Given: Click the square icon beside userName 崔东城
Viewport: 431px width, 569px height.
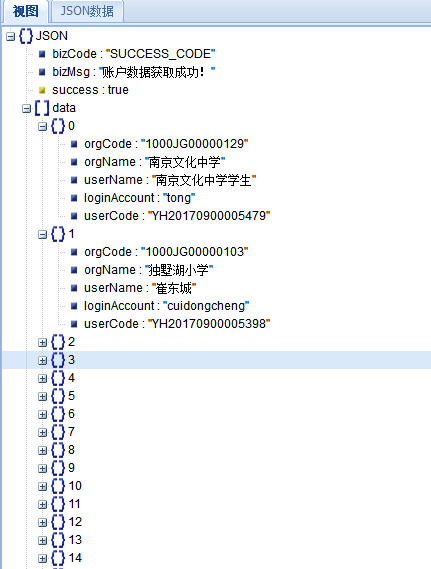Looking at the screenshot, I should (x=74, y=288).
